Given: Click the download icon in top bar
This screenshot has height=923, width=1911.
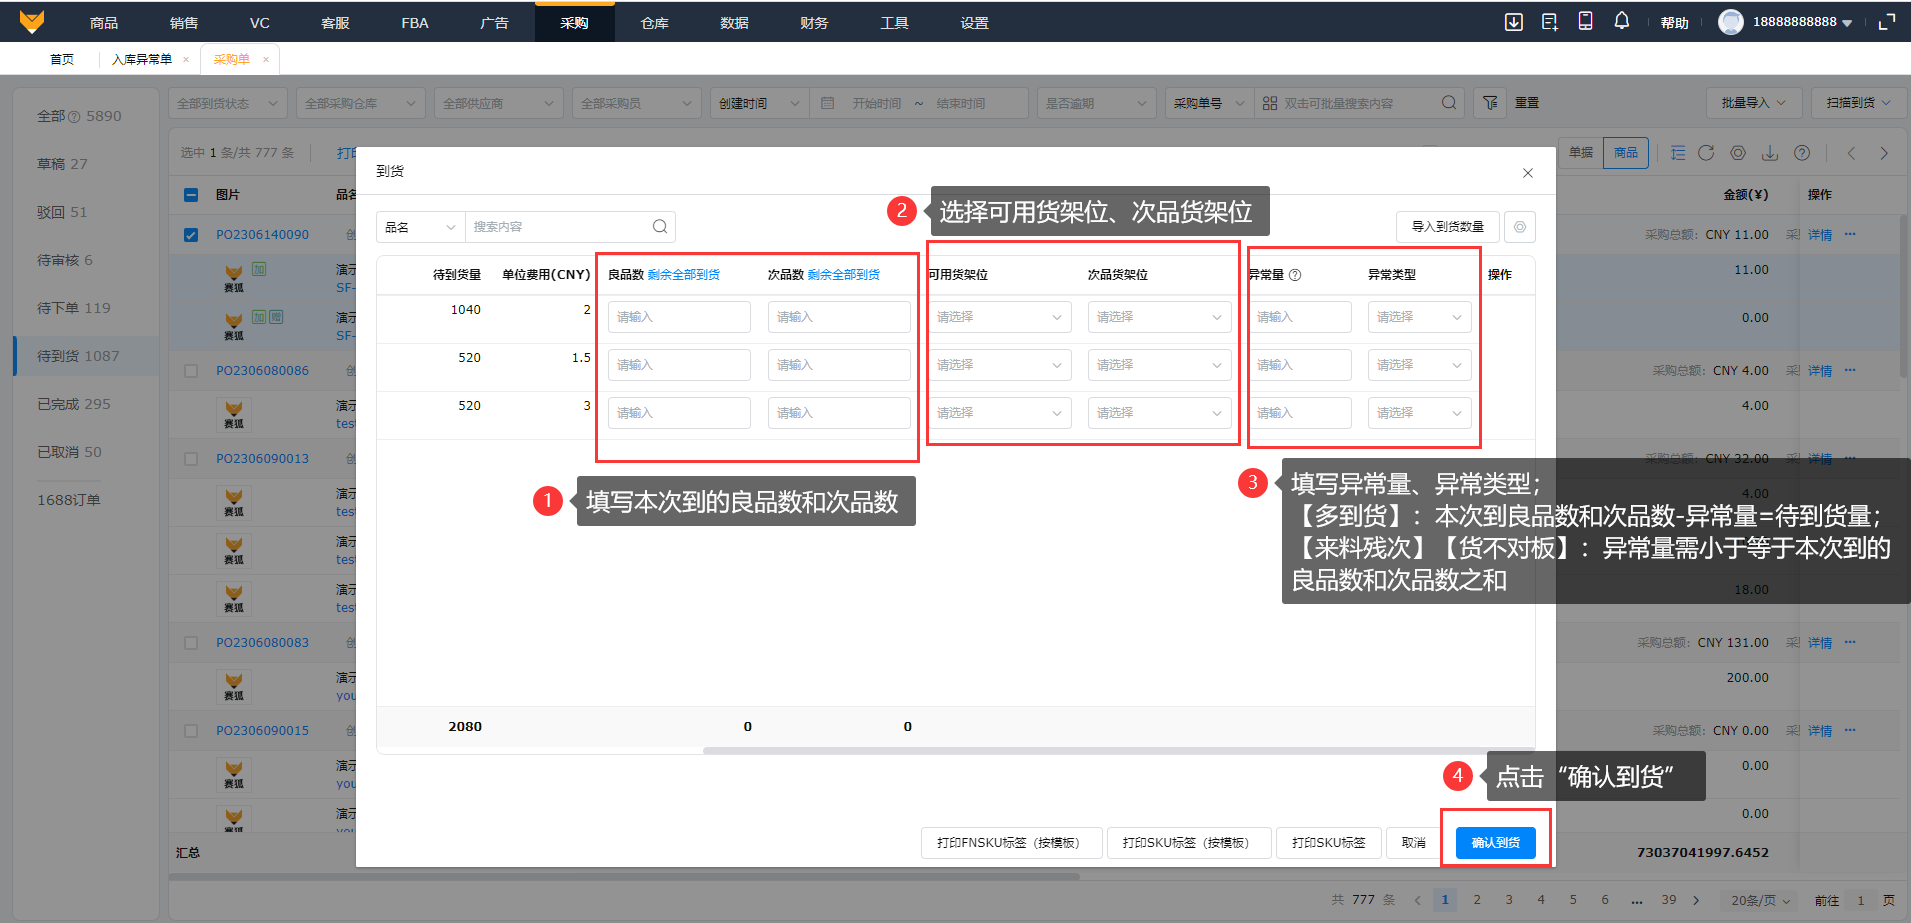Looking at the screenshot, I should tap(1514, 22).
